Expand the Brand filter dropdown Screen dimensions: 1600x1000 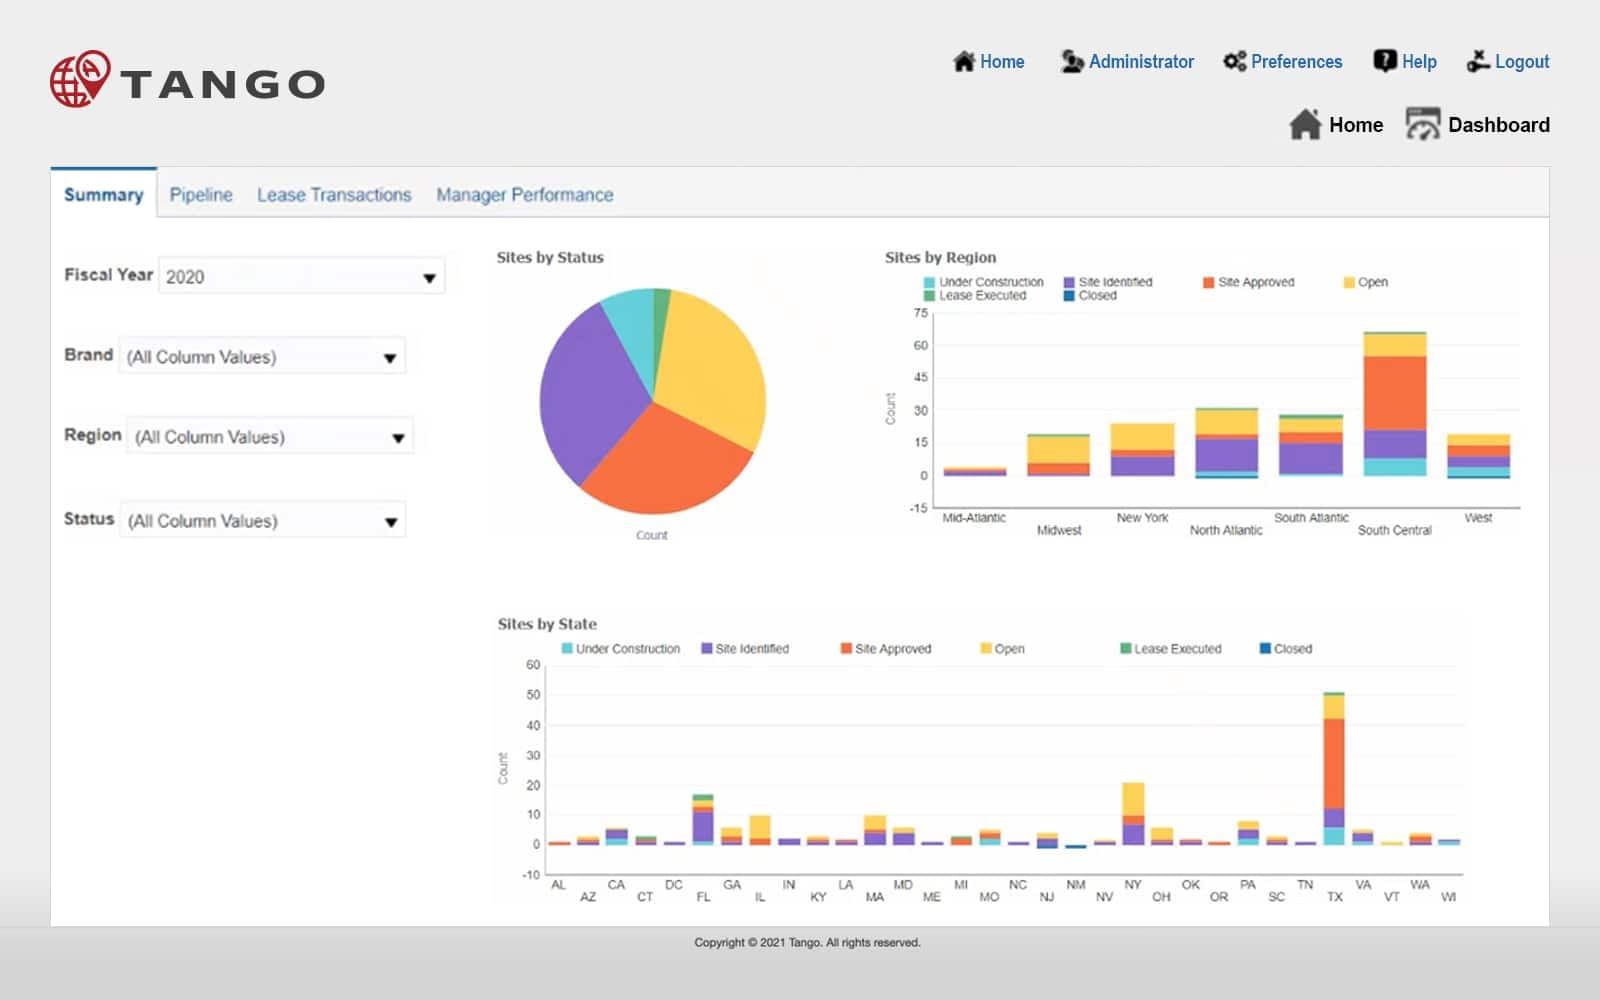(390, 358)
